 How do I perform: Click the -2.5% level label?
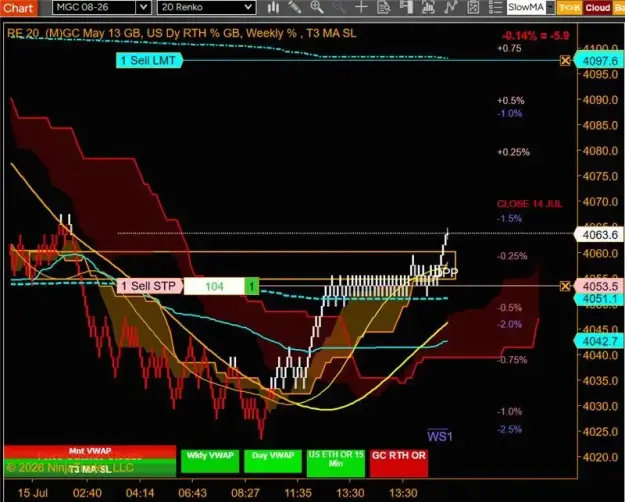[509, 429]
